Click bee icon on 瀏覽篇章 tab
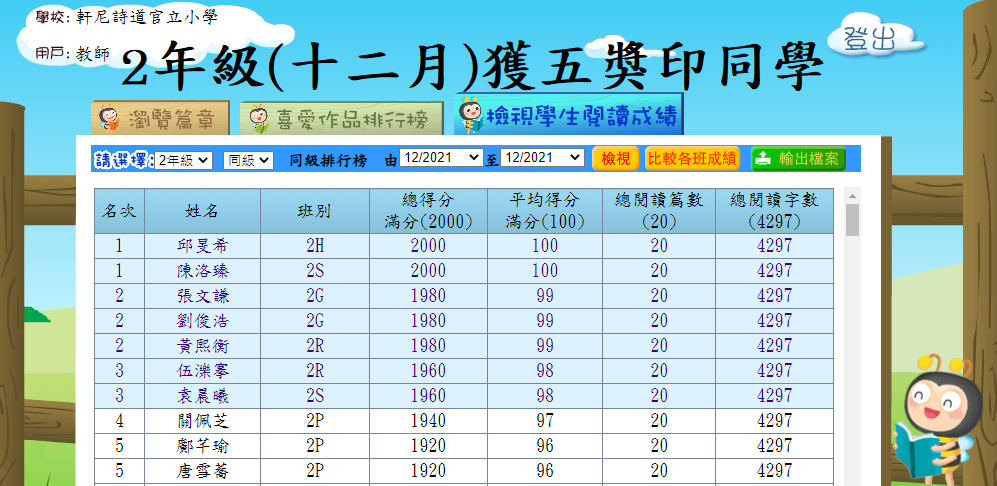Image resolution: width=997 pixels, height=486 pixels. (x=110, y=119)
